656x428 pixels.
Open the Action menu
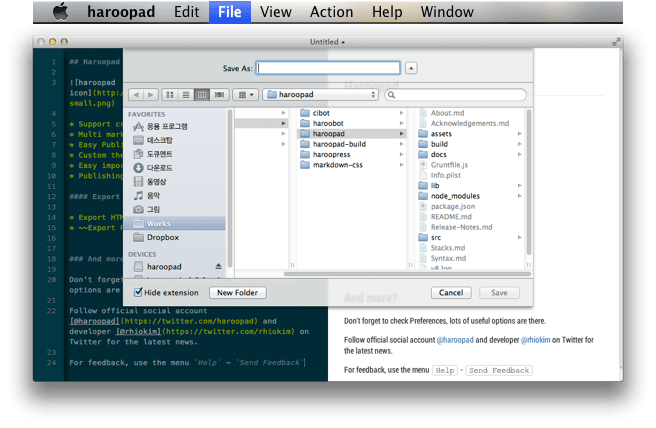point(331,12)
